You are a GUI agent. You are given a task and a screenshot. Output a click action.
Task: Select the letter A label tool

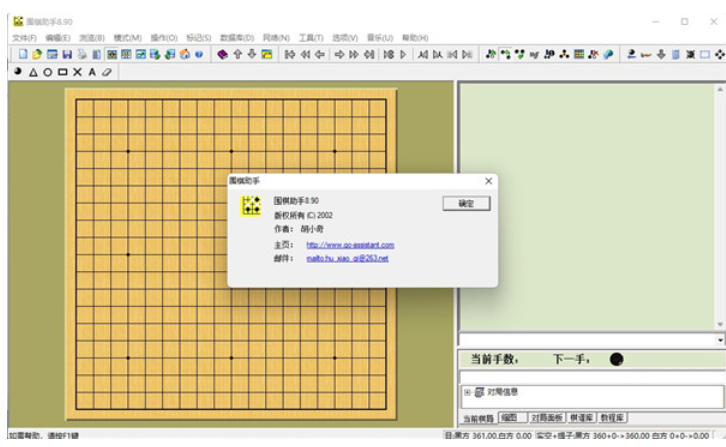(92, 72)
